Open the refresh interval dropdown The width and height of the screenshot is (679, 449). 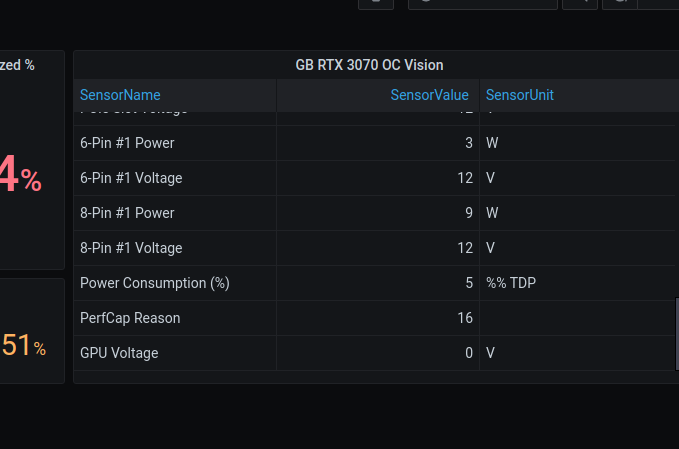click(x=658, y=3)
